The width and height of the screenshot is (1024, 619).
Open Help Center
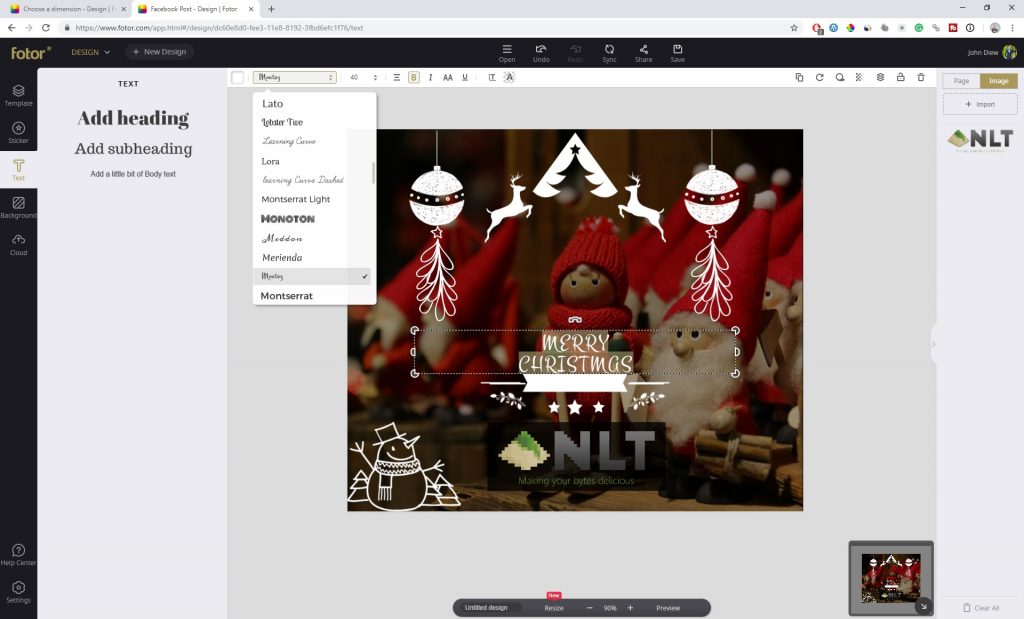(18, 554)
